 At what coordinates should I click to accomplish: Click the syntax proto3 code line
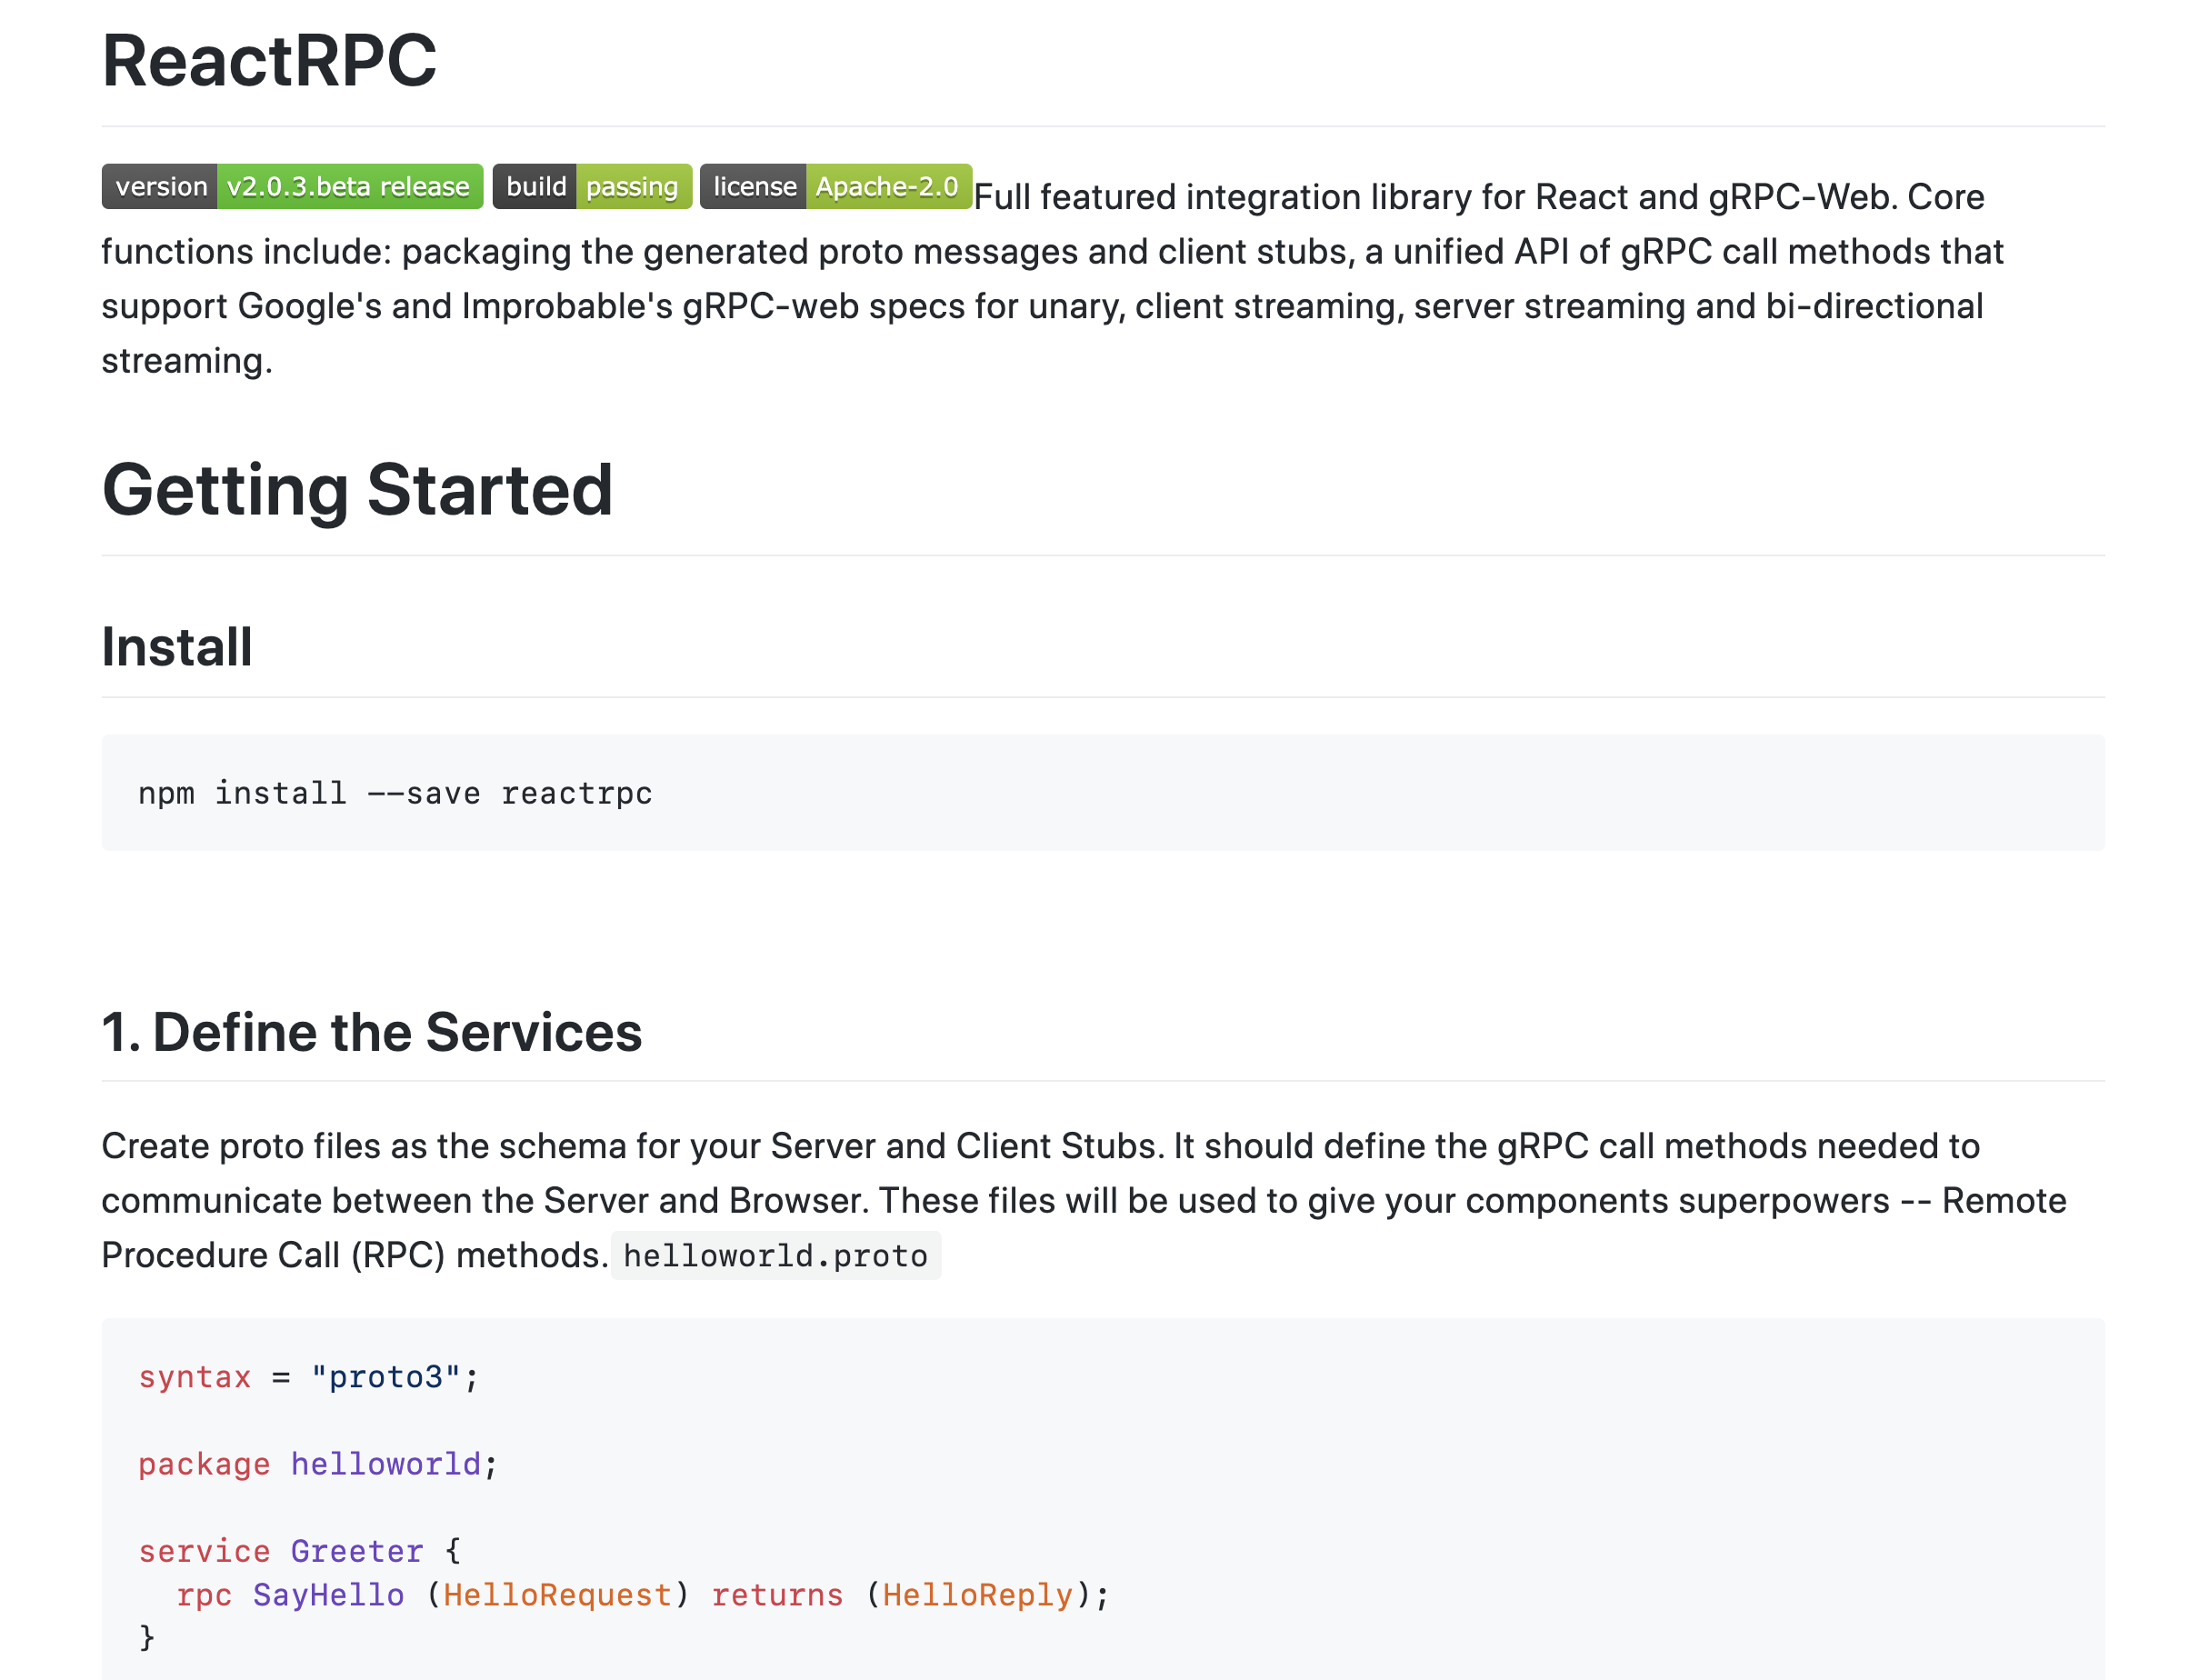tap(307, 1376)
